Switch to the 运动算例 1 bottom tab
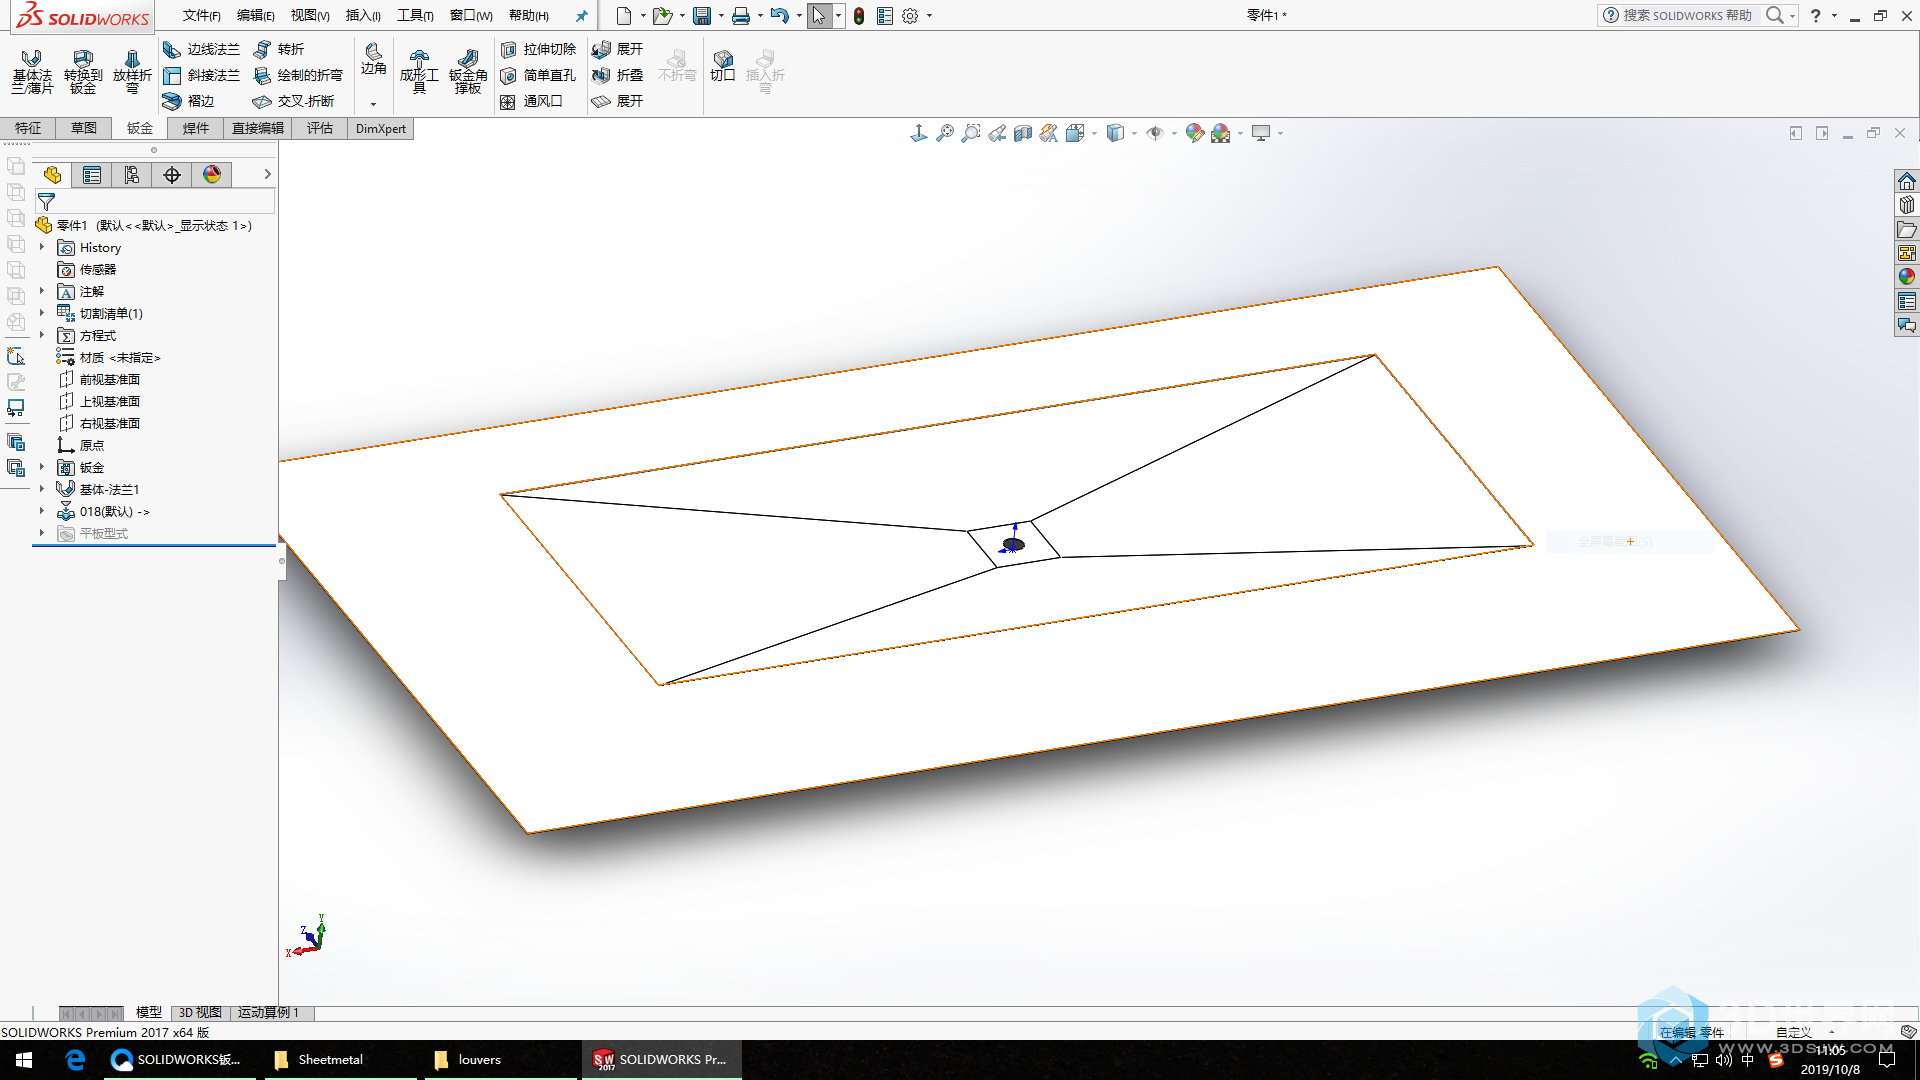 click(268, 1012)
